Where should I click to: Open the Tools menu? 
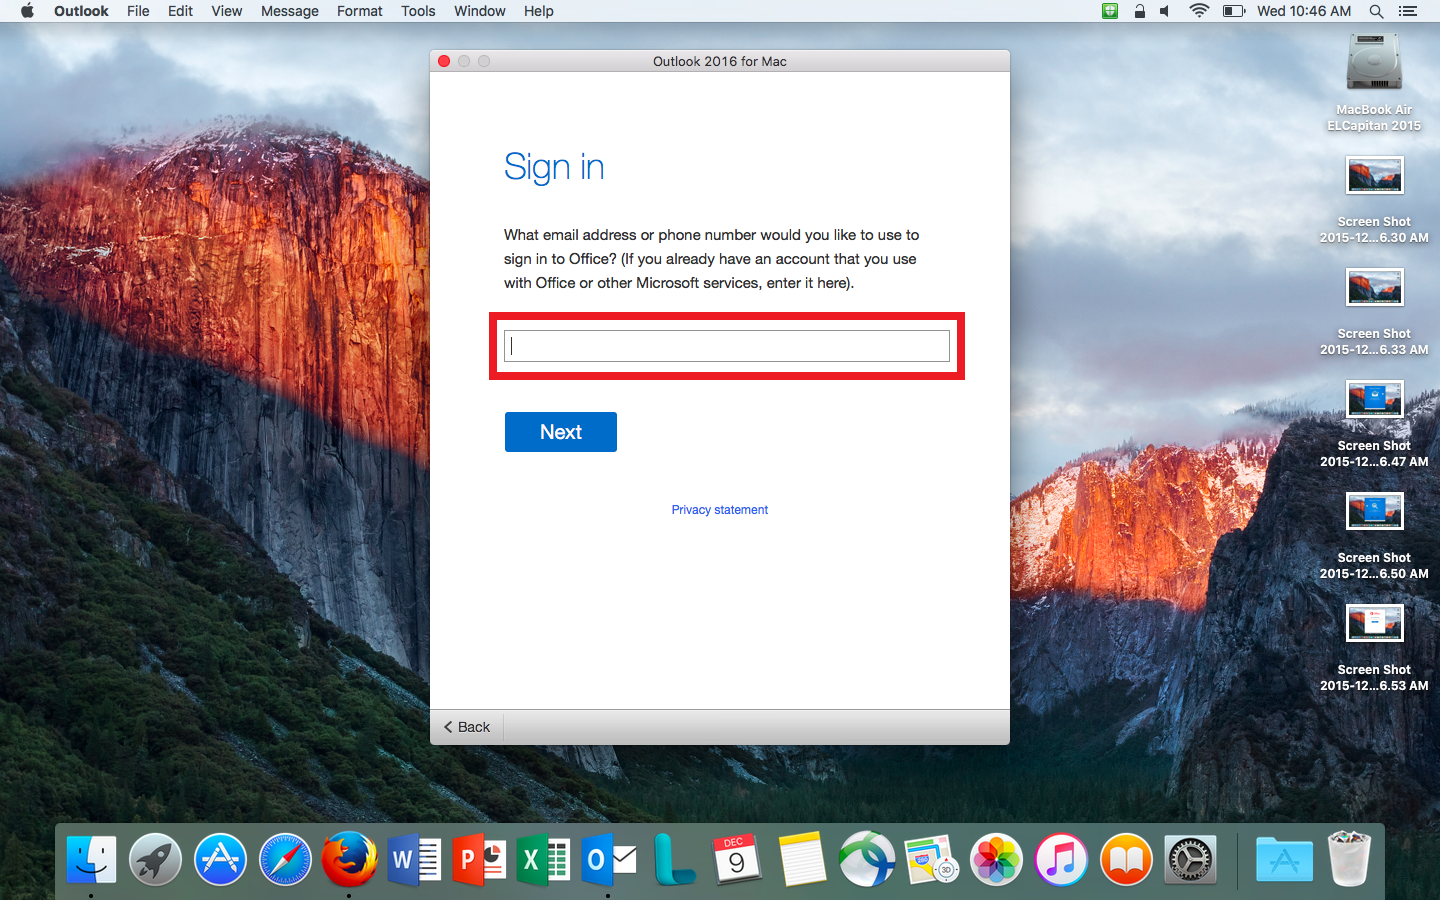click(418, 11)
